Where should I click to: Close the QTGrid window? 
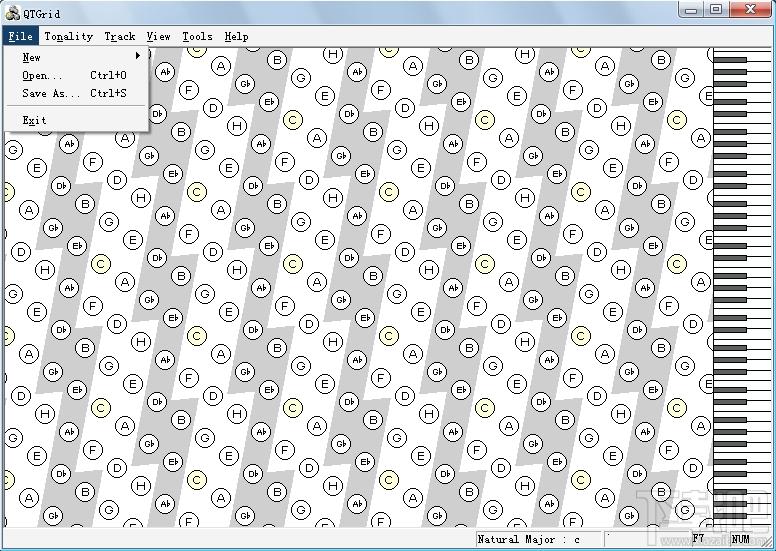click(750, 9)
